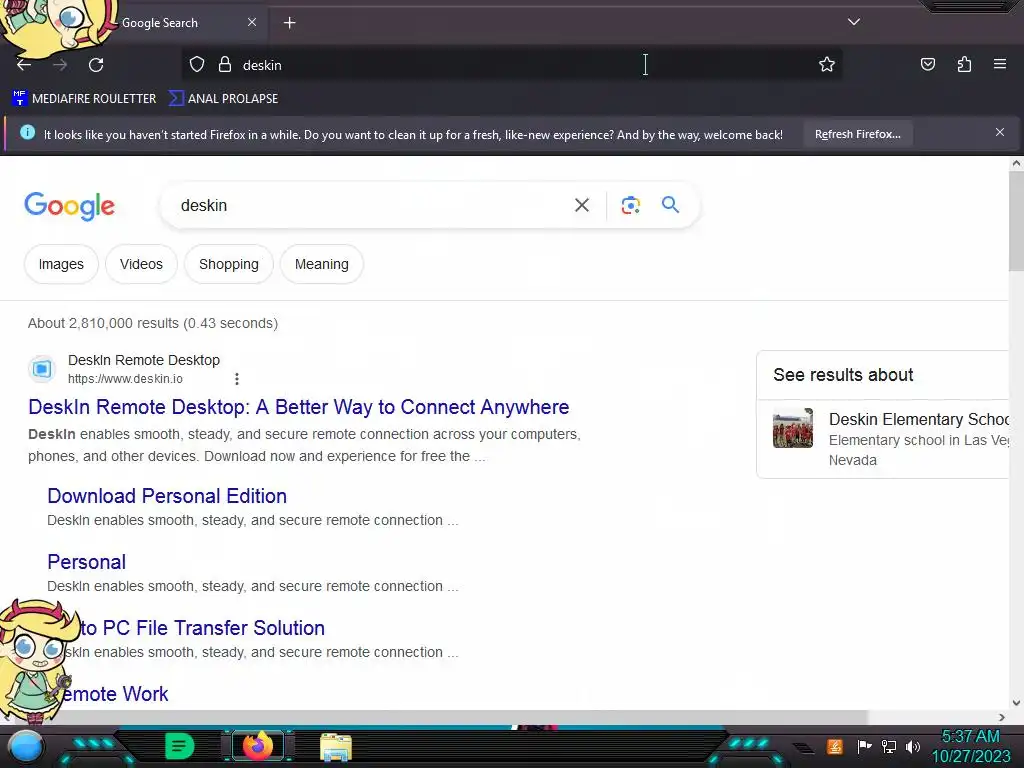The height and width of the screenshot is (768, 1024).
Task: Click the Refresh Firefox button
Action: 857,134
